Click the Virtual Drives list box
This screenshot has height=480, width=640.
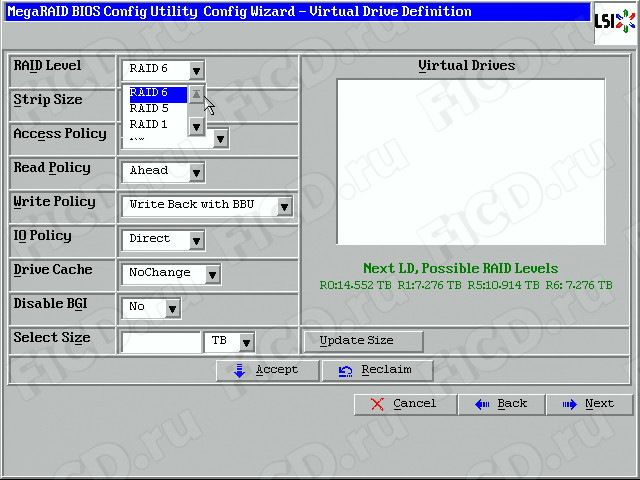471,162
